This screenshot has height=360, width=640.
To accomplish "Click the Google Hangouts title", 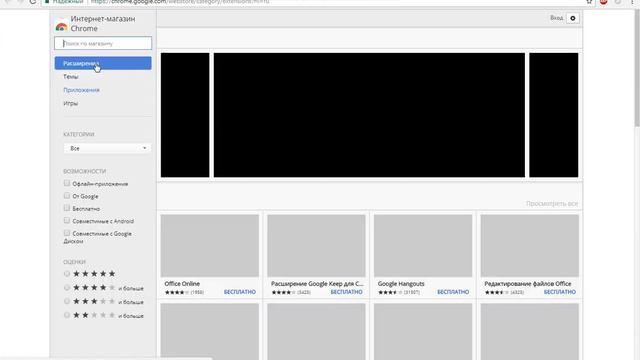I will coord(401,284).
